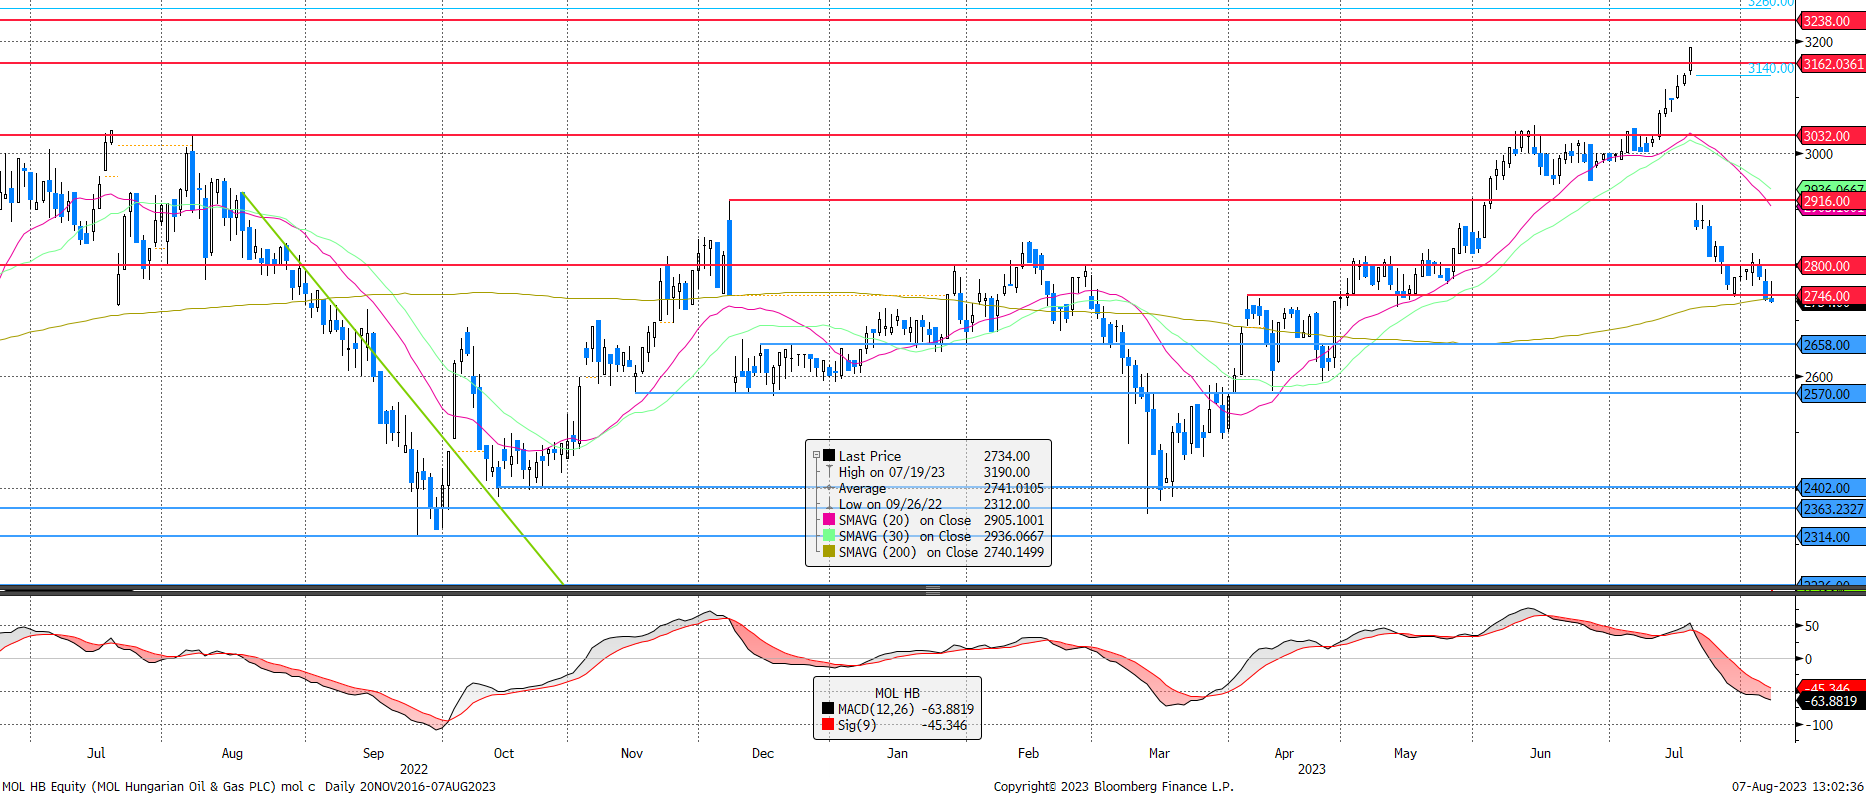Image resolution: width=1866 pixels, height=795 pixels.
Task: Click 'Sig(9)' legend label
Action: pyautogui.click(x=857, y=725)
